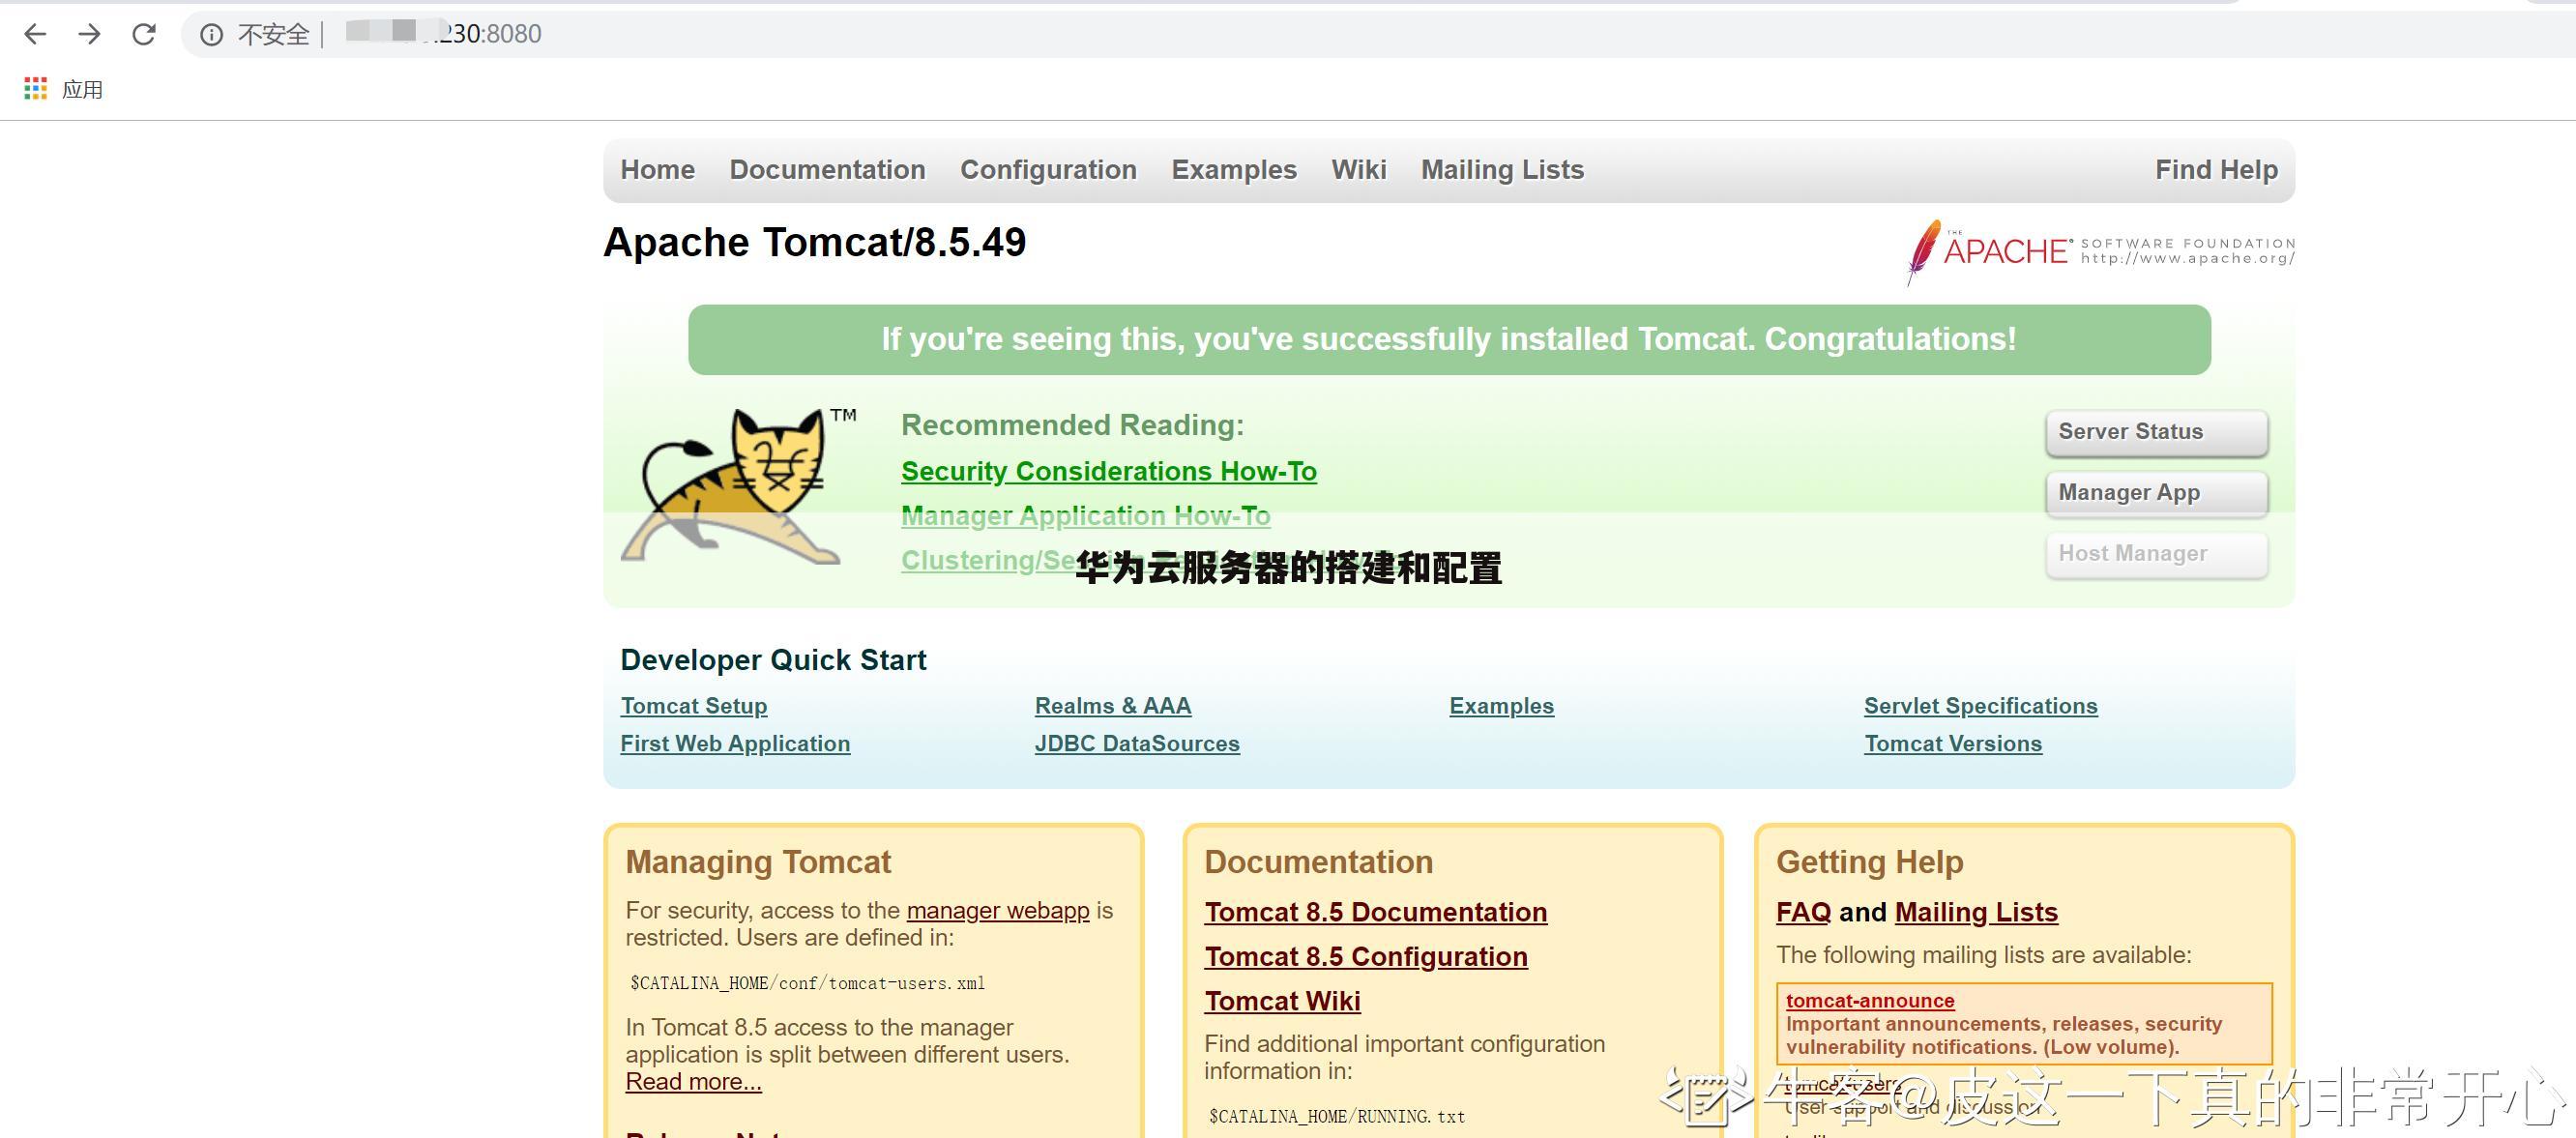This screenshot has height=1138, width=2576.
Task: Reload the page with the refresh icon
Action: click(144, 34)
